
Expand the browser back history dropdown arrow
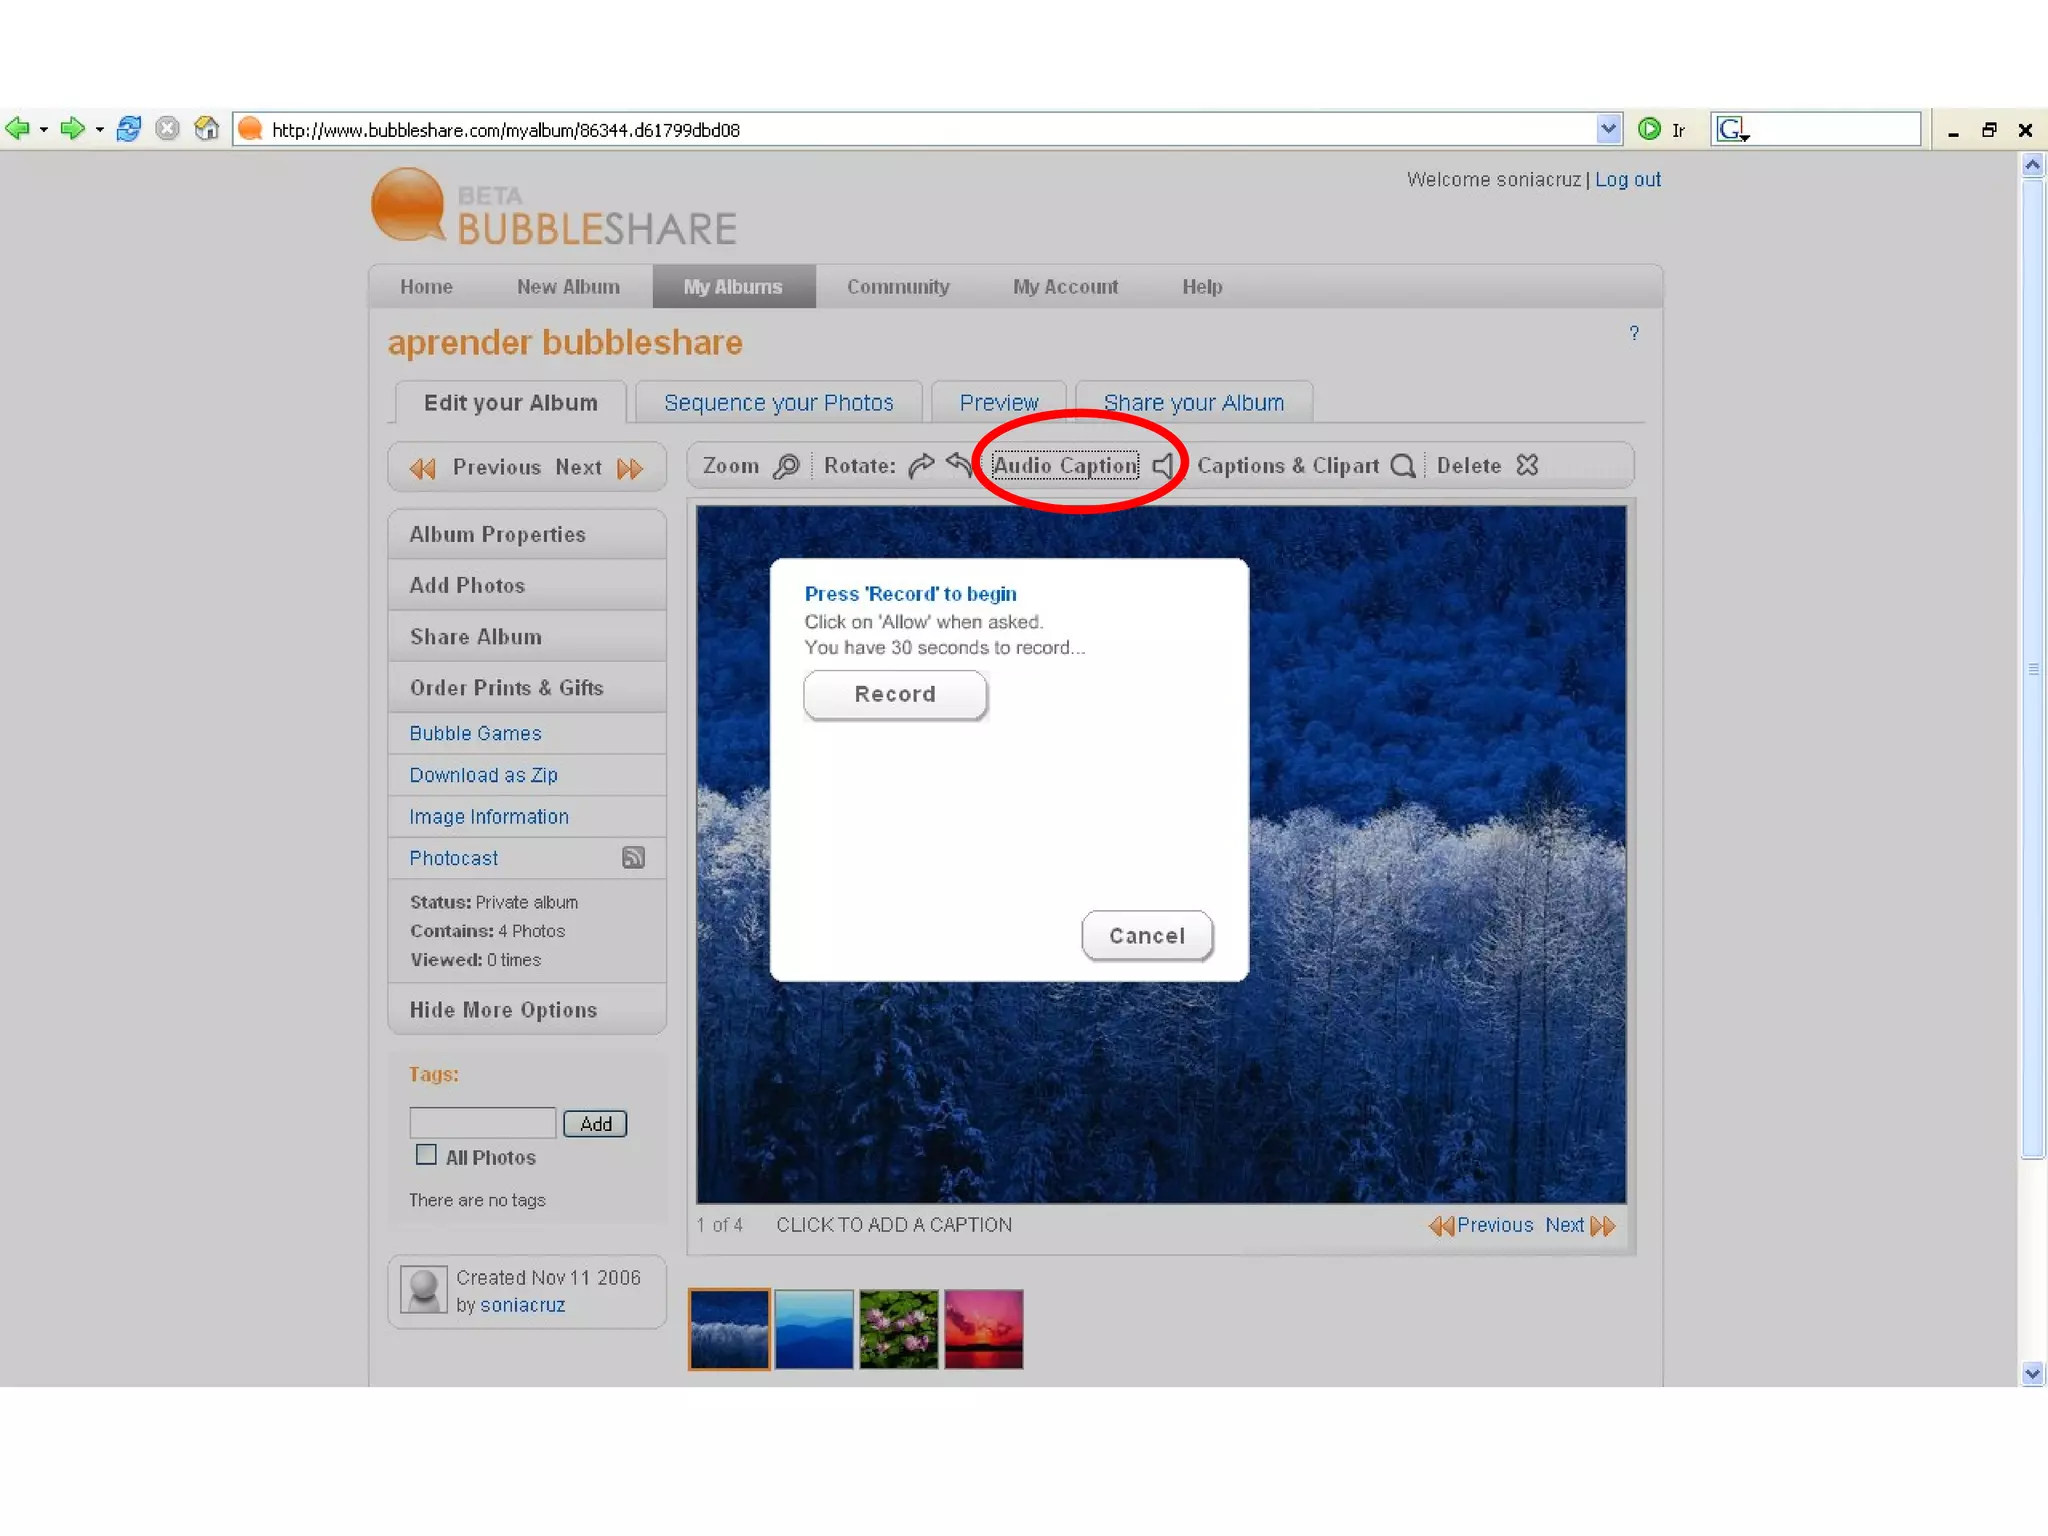(x=44, y=130)
